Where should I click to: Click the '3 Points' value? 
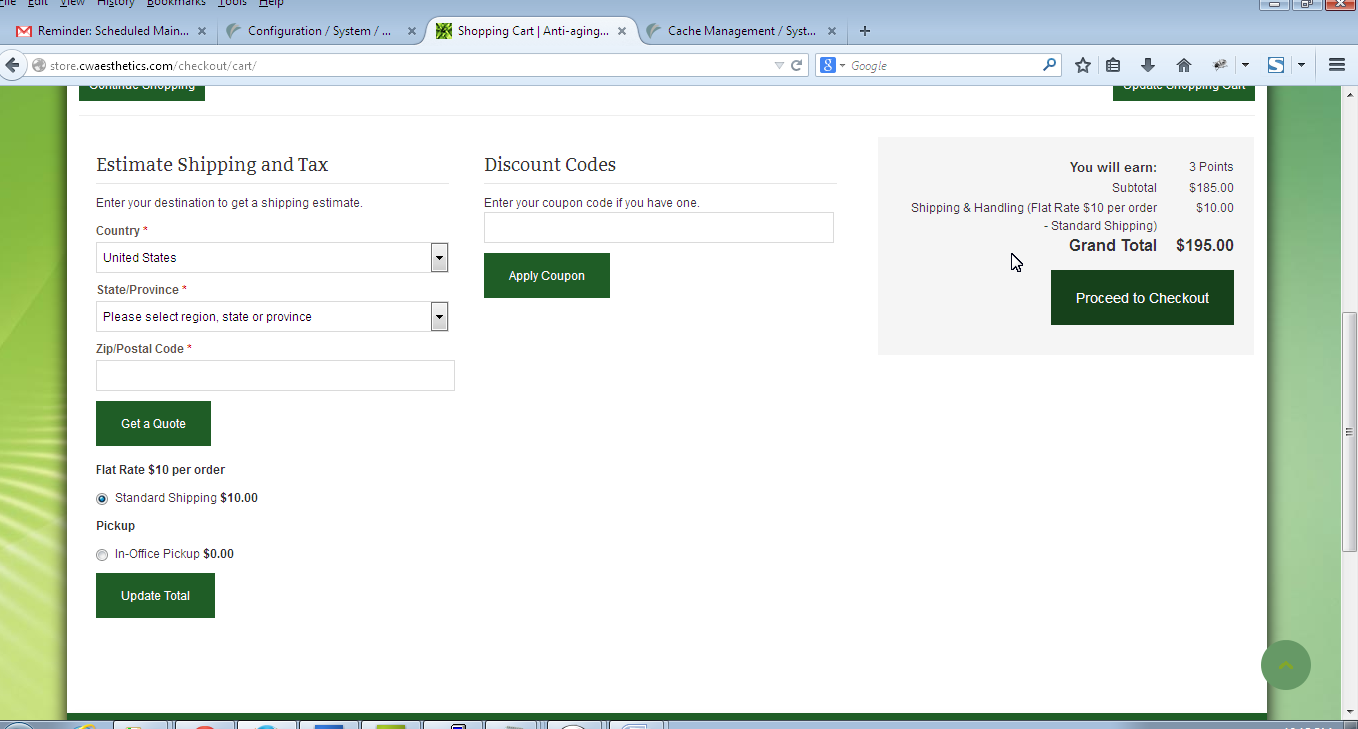[x=1211, y=167]
